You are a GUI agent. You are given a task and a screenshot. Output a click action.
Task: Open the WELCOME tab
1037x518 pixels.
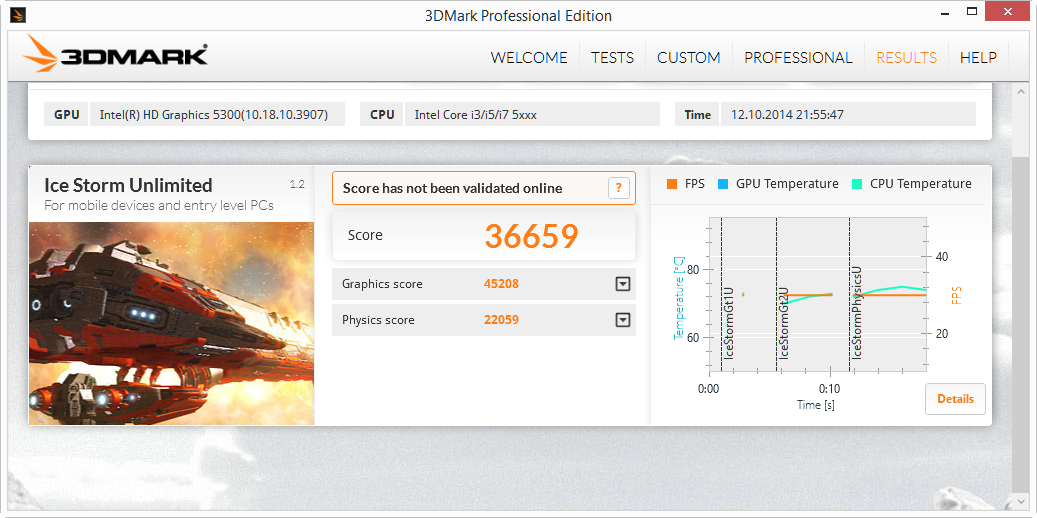[528, 58]
